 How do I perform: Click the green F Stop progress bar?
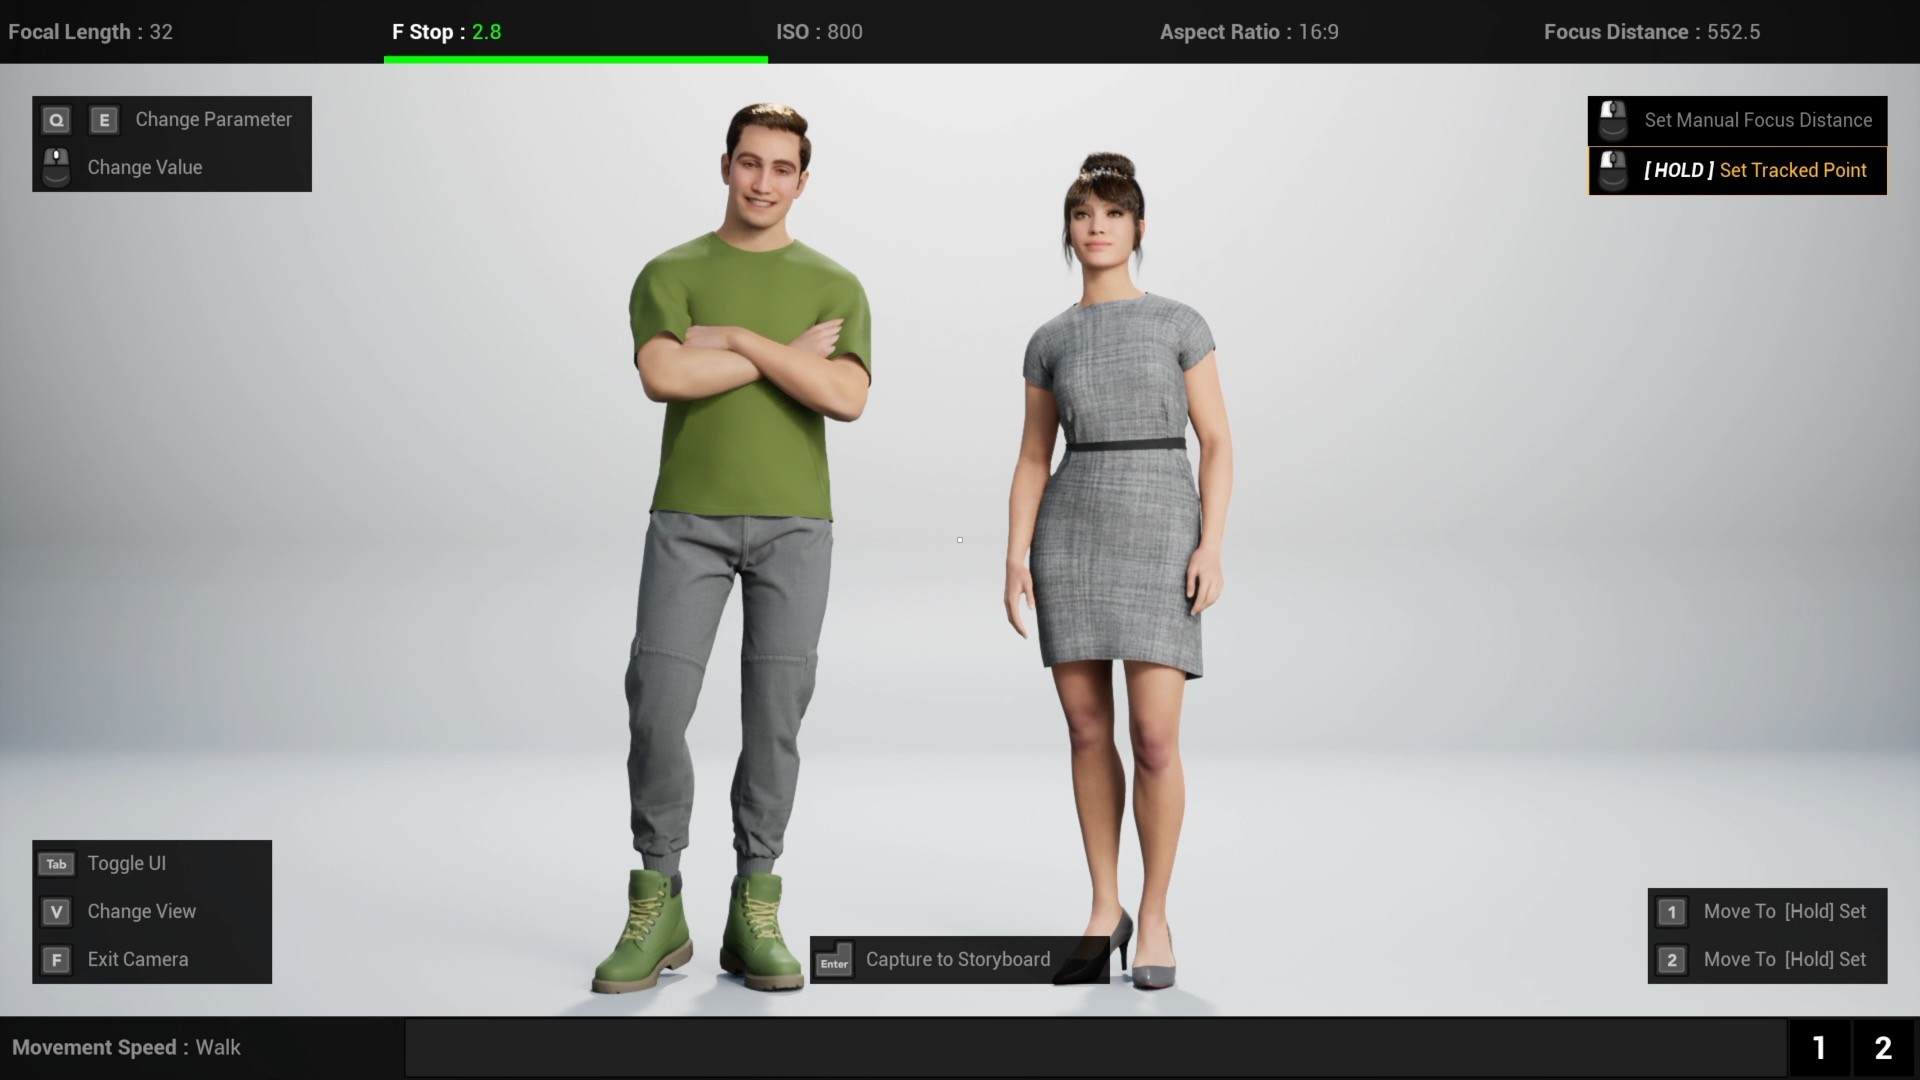click(x=575, y=60)
